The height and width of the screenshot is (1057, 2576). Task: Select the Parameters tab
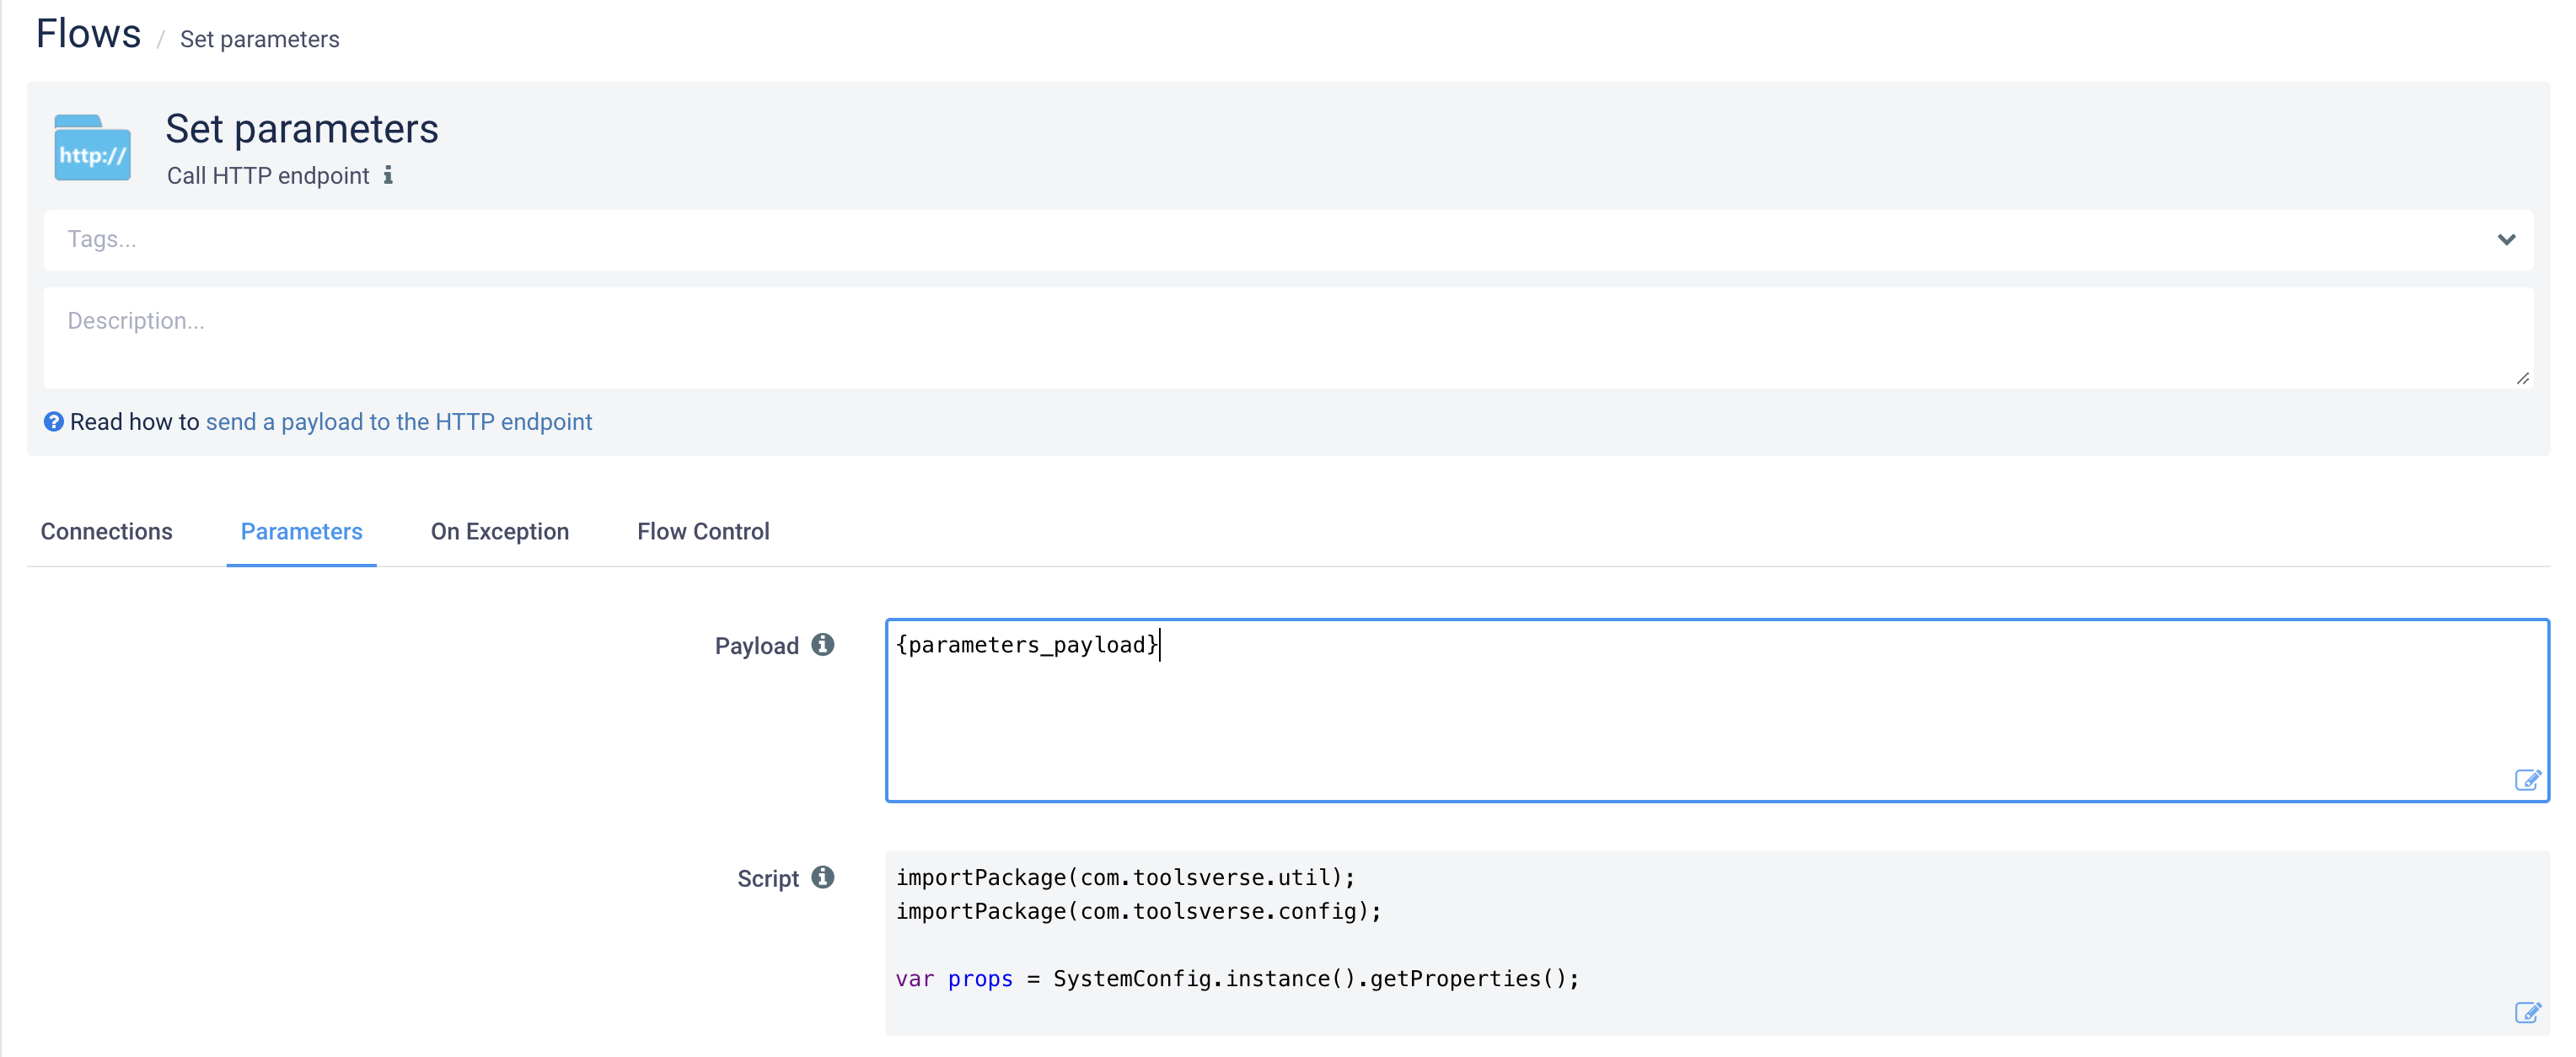[x=301, y=532]
